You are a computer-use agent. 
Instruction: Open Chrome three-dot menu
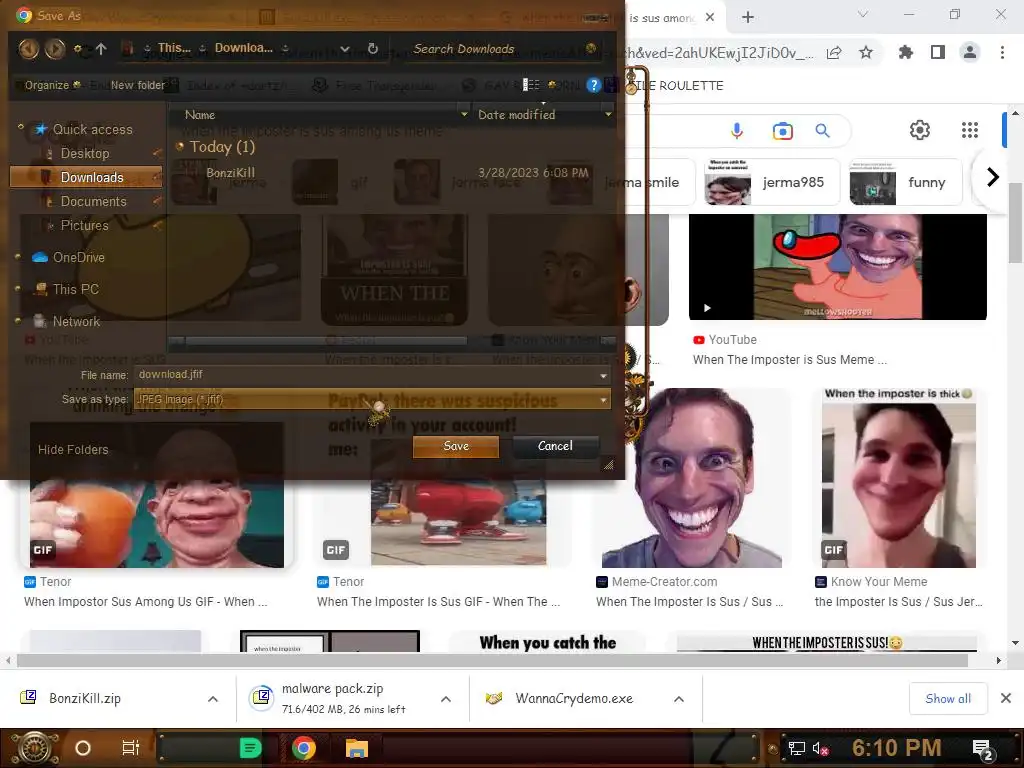tap(1002, 52)
